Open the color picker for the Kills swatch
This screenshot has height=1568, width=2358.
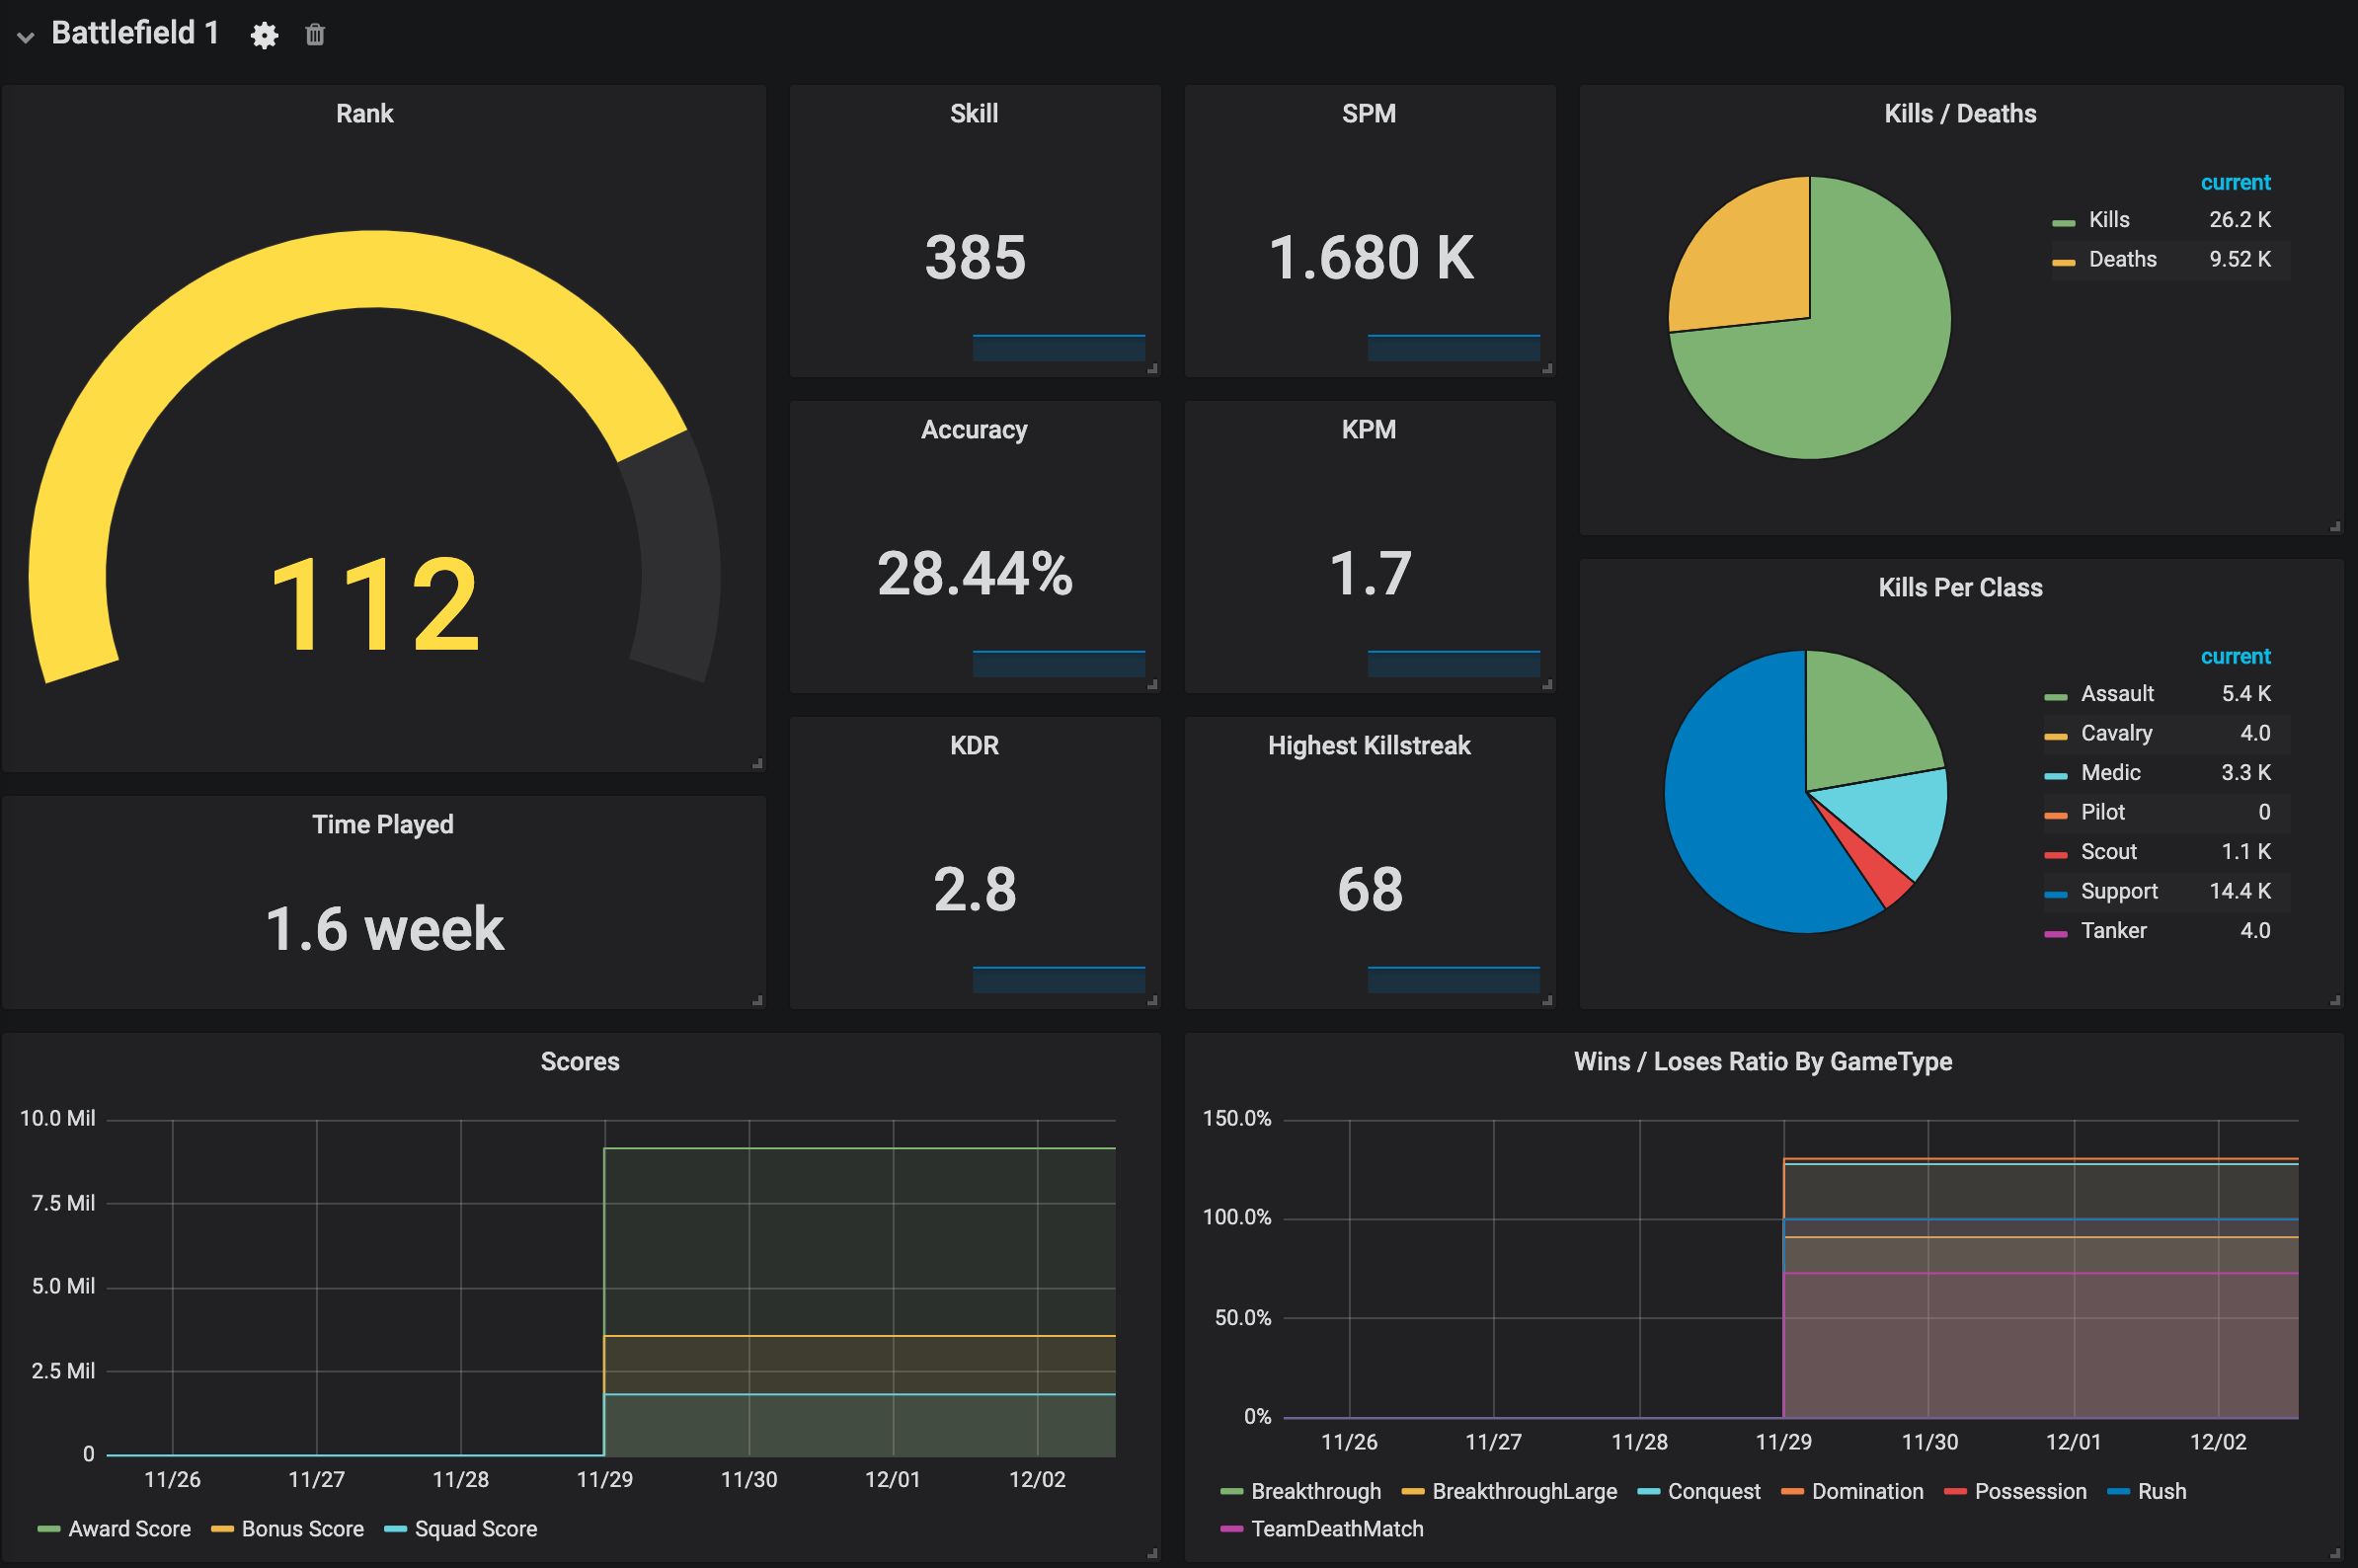click(2063, 219)
